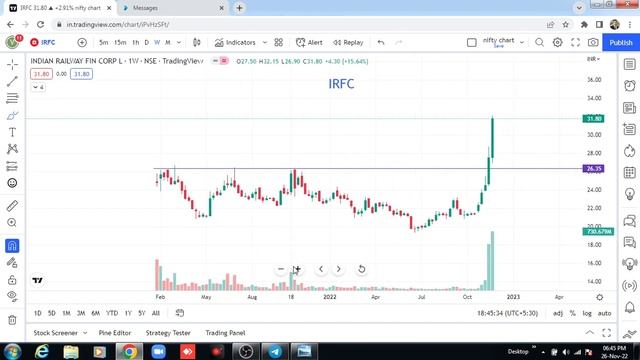This screenshot has height=360, width=640.
Task: Open the data window icon
Action: tap(629, 129)
